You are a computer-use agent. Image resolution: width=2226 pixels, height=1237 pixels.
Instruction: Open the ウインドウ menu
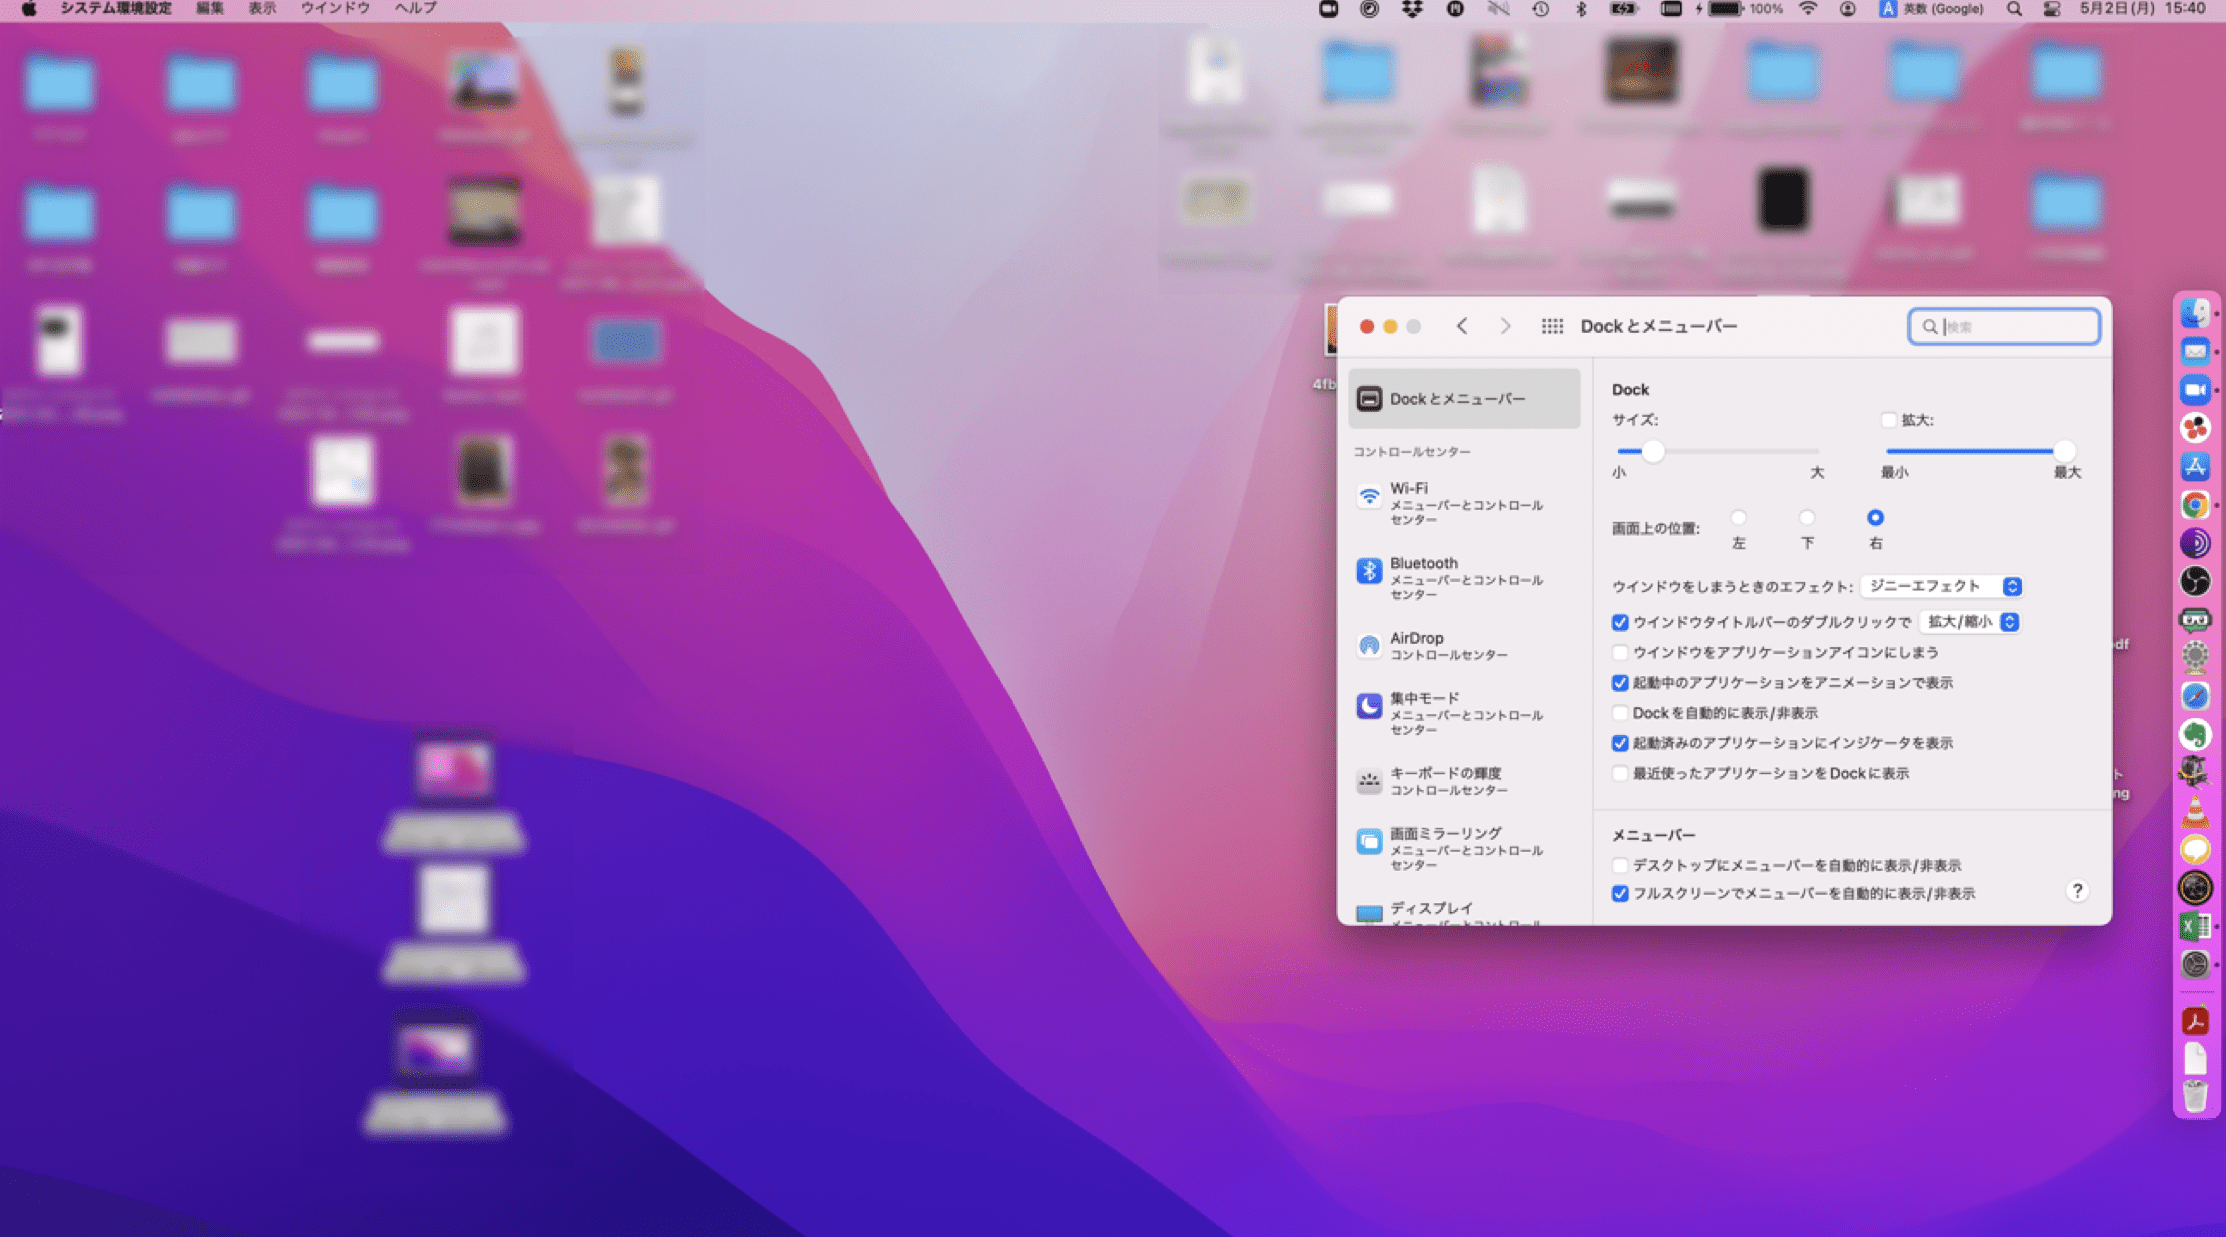pos(335,9)
